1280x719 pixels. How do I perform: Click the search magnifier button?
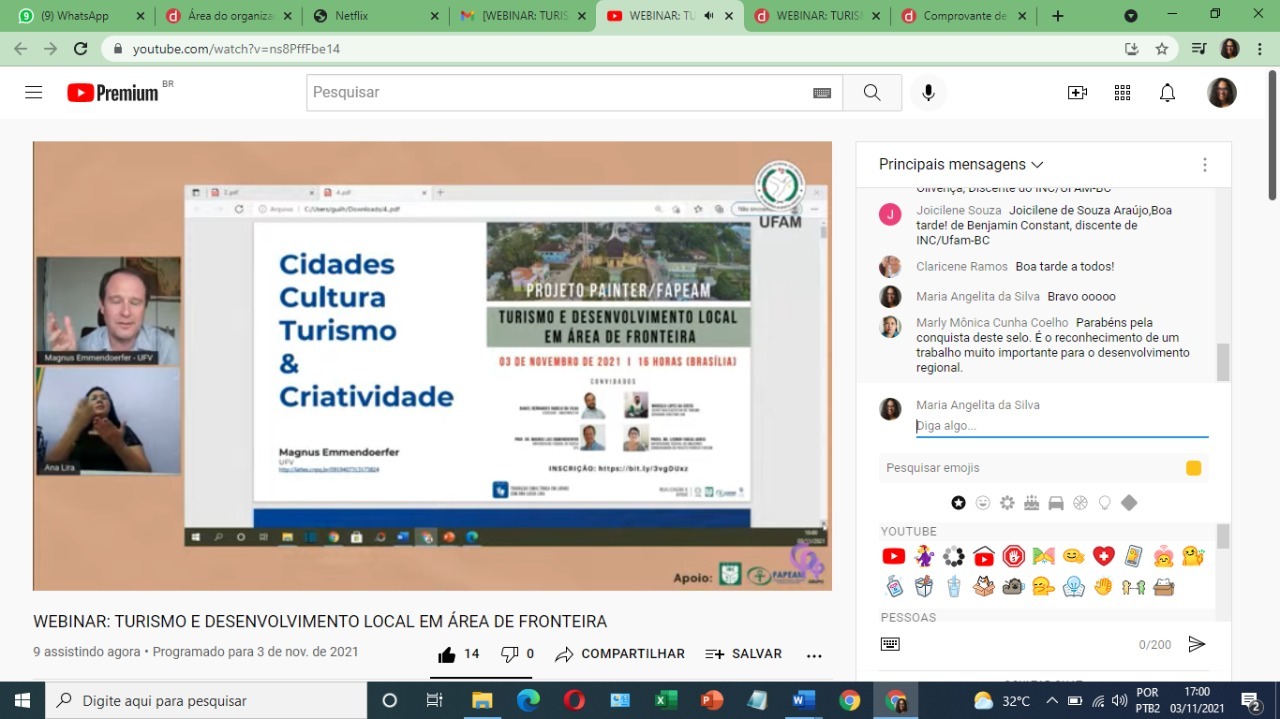click(x=872, y=93)
